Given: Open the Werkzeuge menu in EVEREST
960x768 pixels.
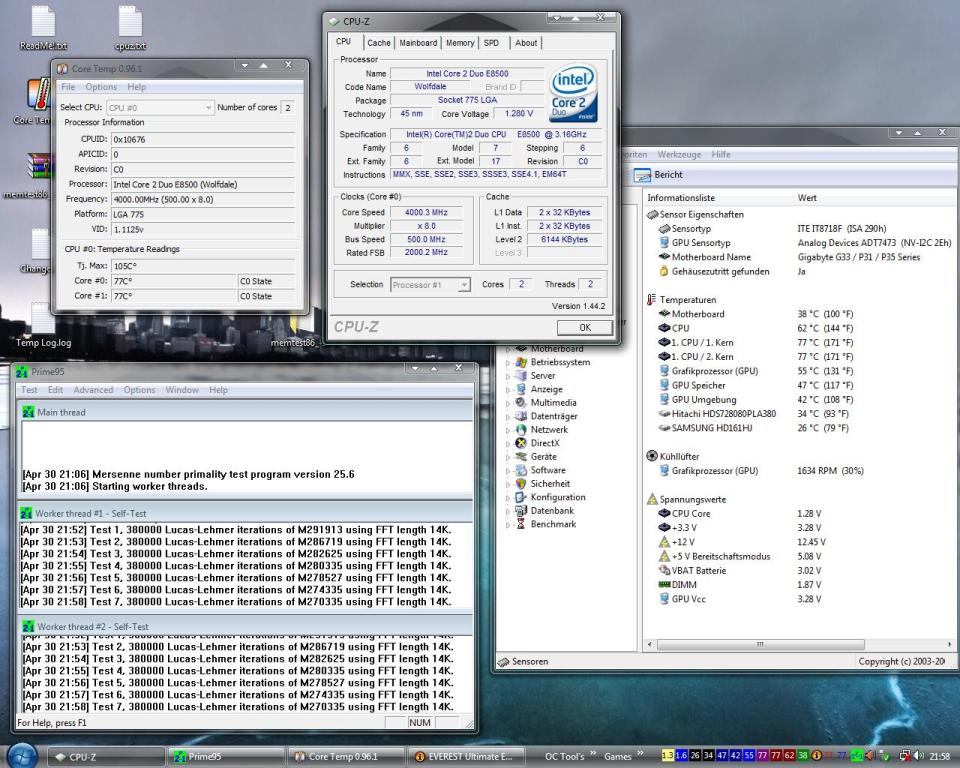Looking at the screenshot, I should (679, 154).
